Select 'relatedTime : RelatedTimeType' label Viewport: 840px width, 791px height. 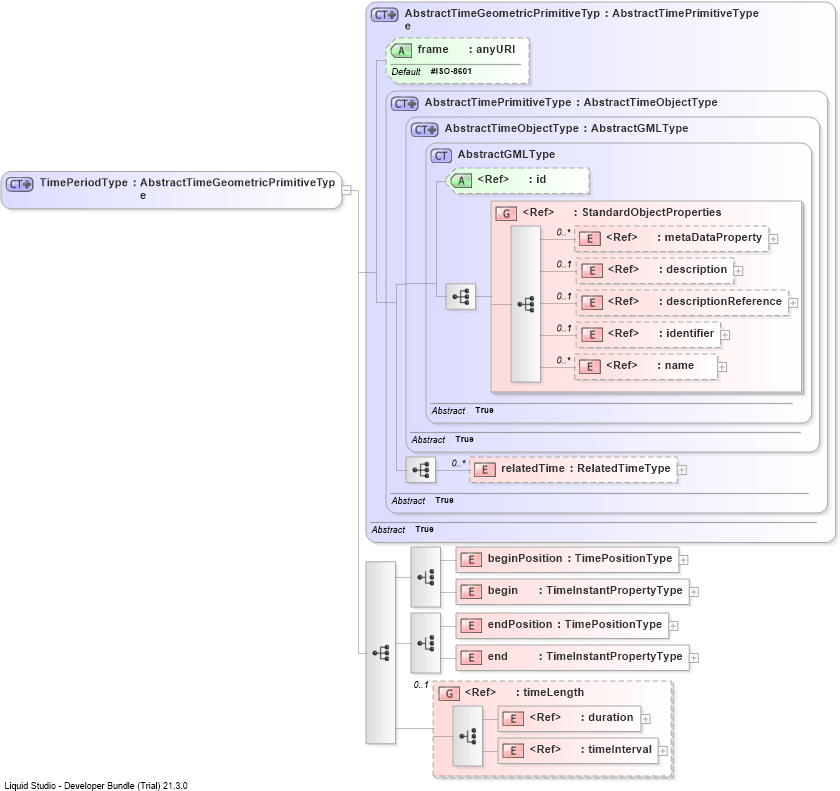(x=586, y=469)
